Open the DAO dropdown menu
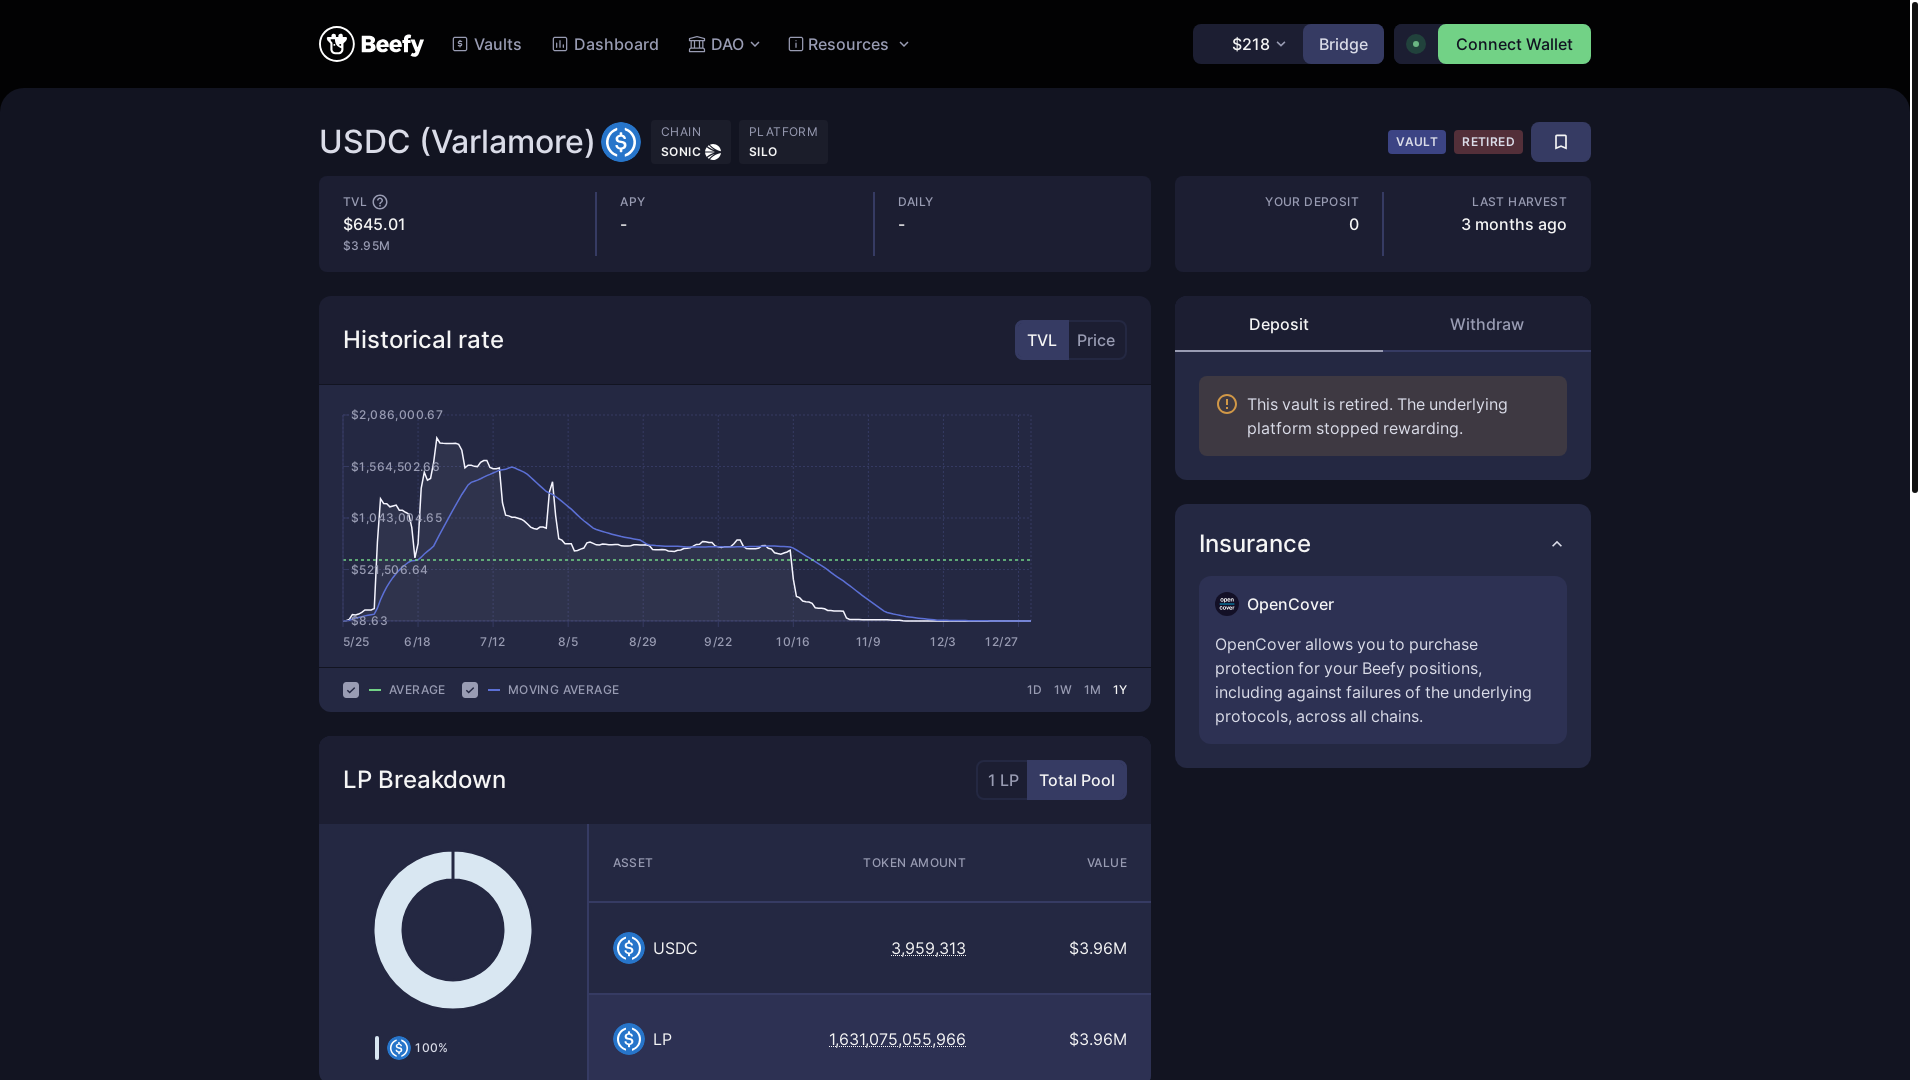Viewport: 1920px width, 1080px height. pos(724,44)
